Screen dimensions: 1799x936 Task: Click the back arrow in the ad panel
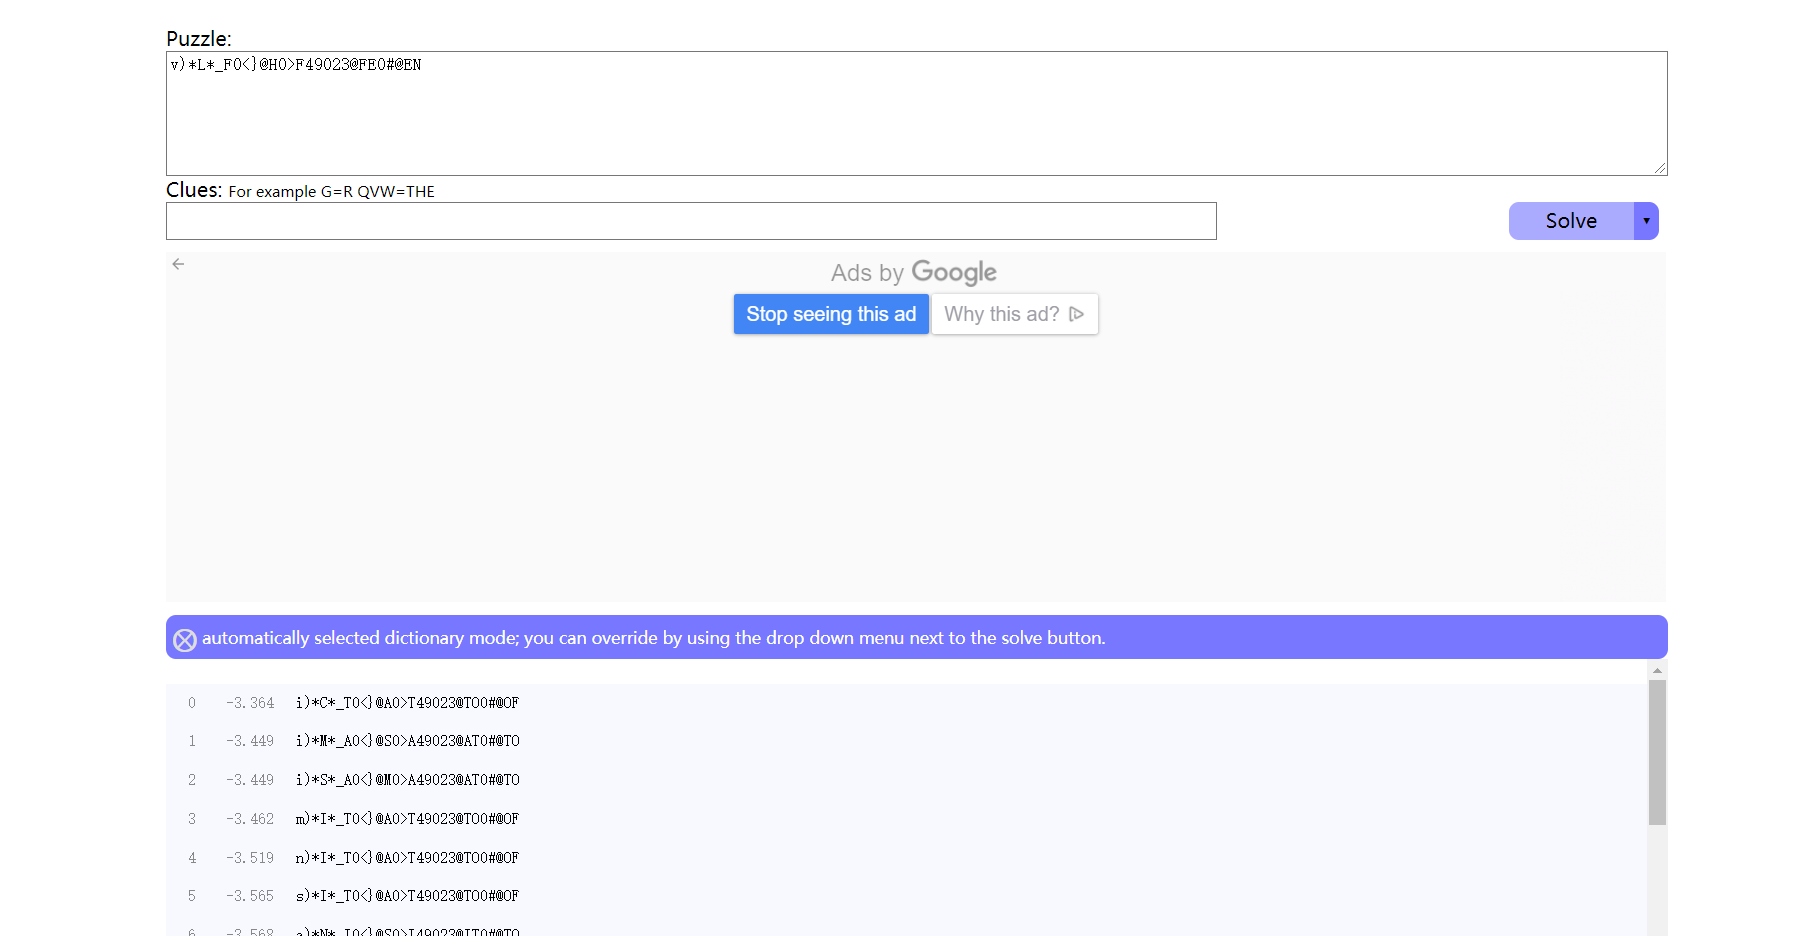(x=178, y=264)
